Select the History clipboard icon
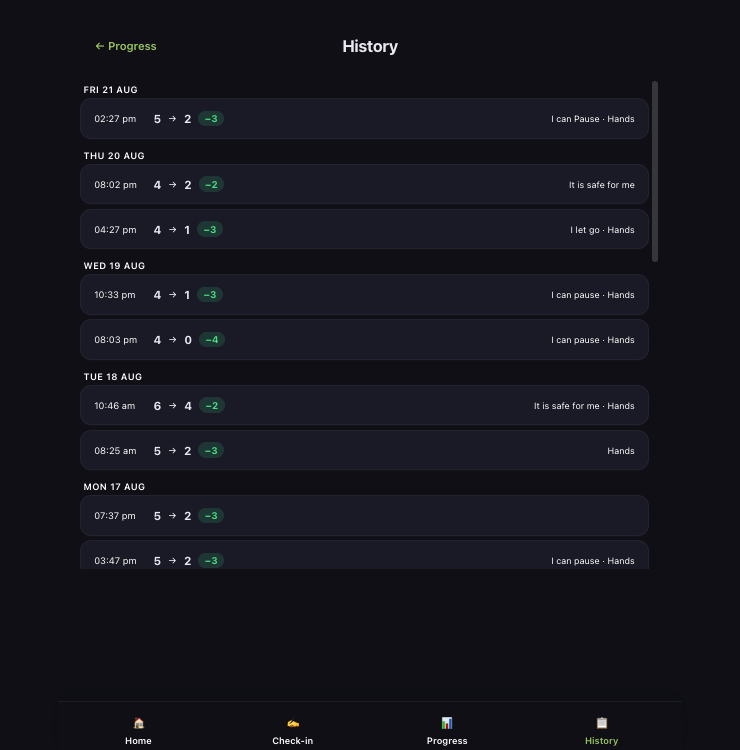 [601, 723]
